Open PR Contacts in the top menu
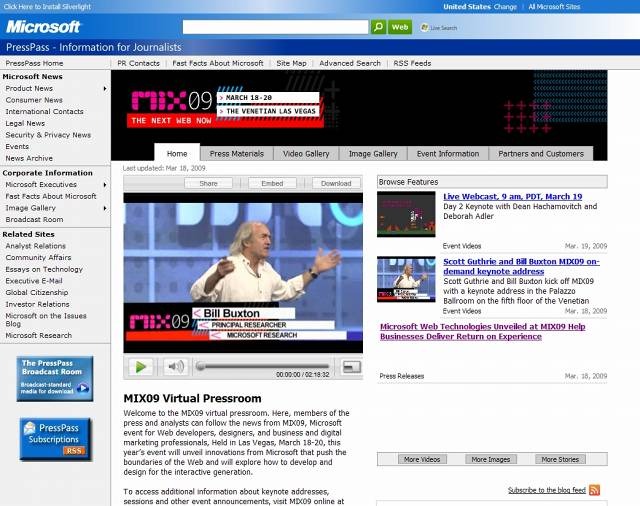Image resolution: width=640 pixels, height=506 pixels. (x=138, y=63)
